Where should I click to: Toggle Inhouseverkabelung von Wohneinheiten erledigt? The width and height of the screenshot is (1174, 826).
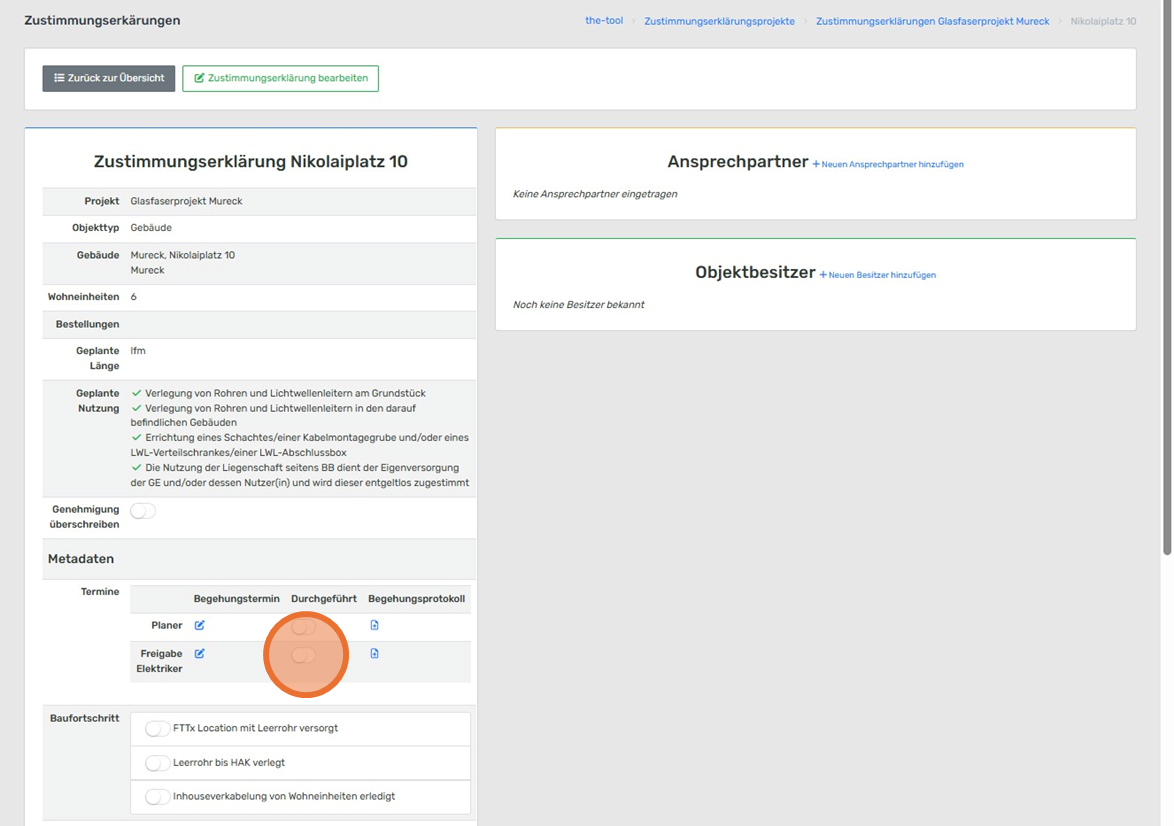(x=158, y=797)
